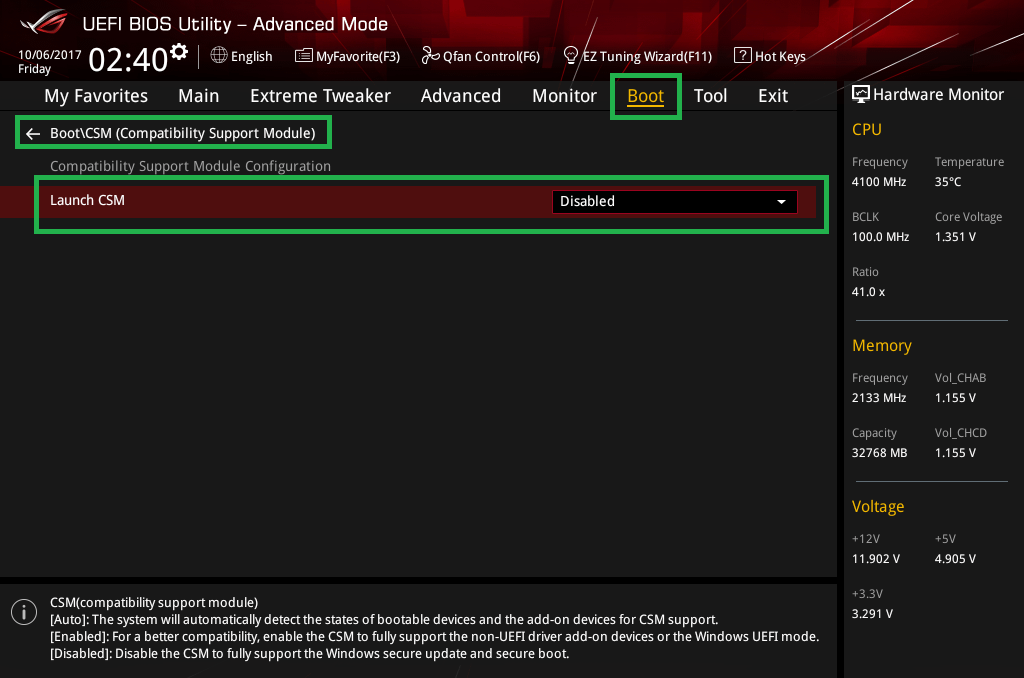Click the +3.3V value 3.291 V
Image resolution: width=1024 pixels, height=678 pixels.
coord(872,614)
